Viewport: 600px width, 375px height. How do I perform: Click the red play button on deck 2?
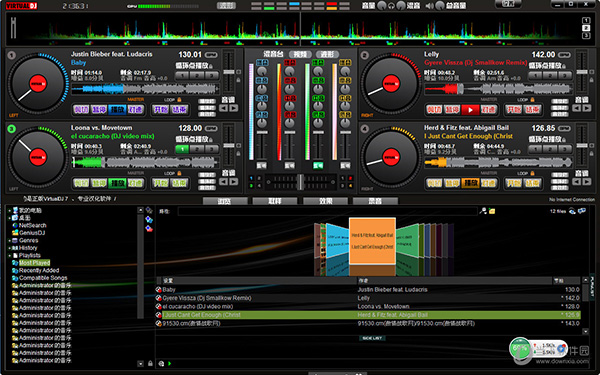470,110
